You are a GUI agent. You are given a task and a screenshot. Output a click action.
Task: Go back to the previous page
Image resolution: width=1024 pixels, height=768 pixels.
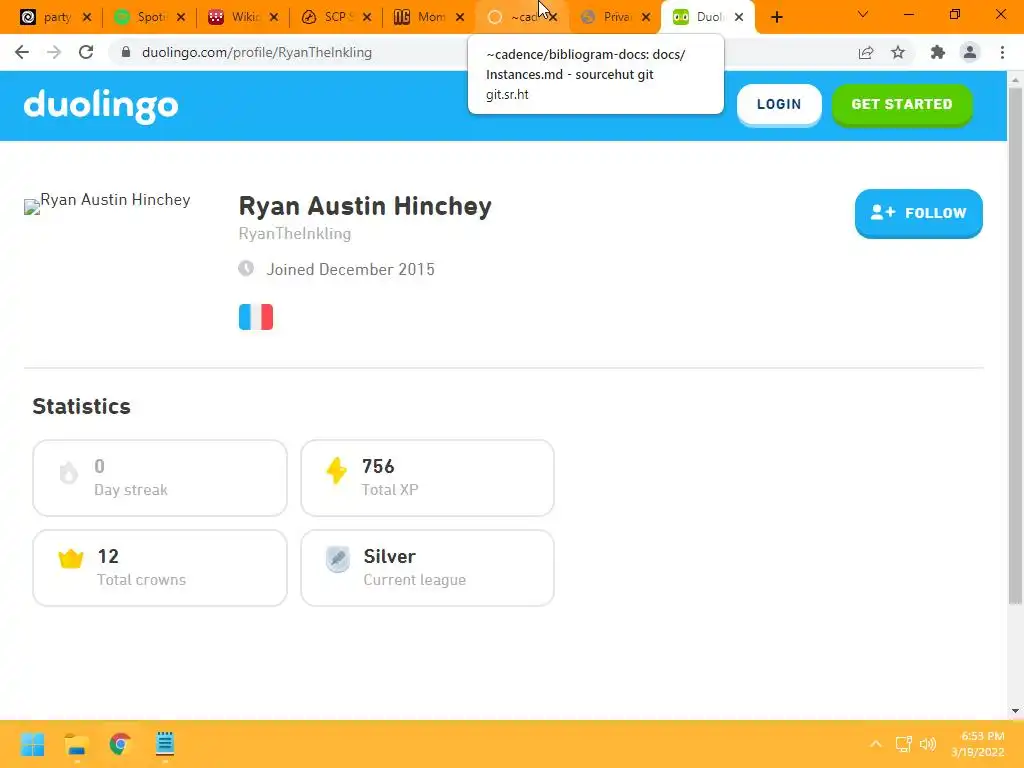pos(22,52)
